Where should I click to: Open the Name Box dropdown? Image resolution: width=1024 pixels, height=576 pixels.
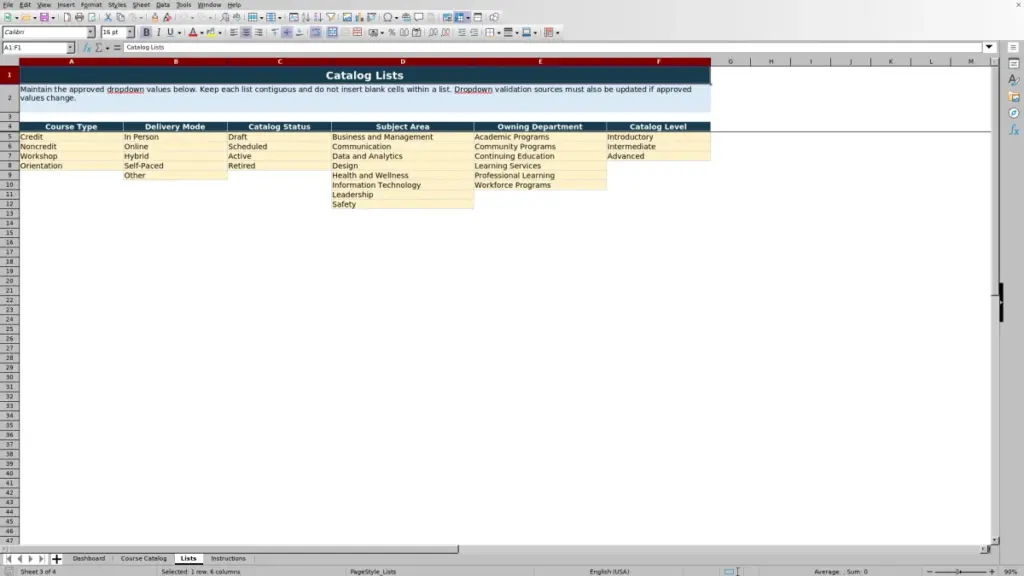point(70,48)
